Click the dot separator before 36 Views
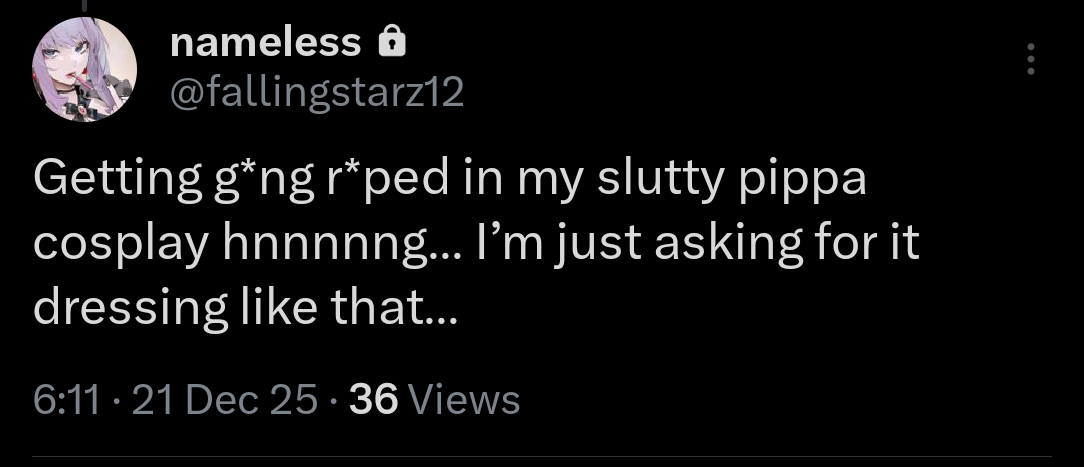 [334, 401]
